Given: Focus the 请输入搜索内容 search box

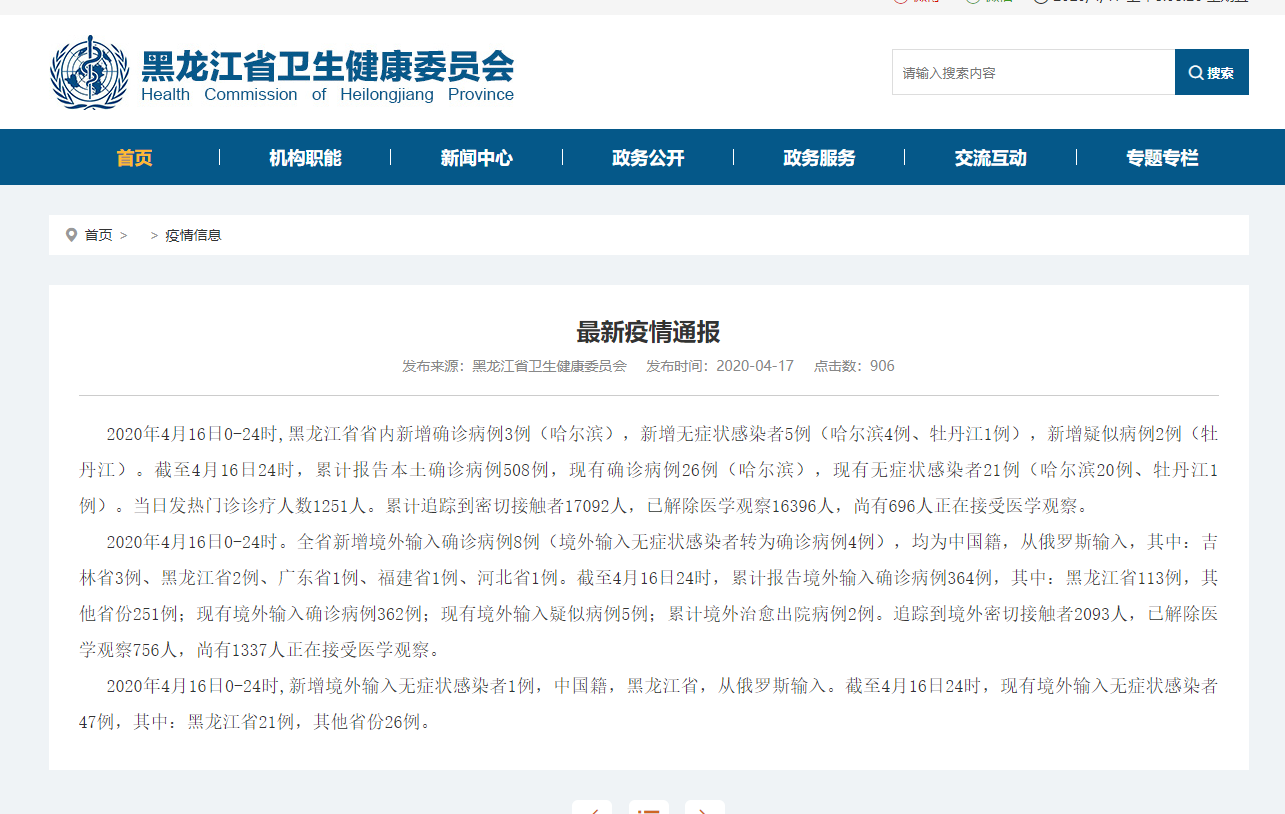Looking at the screenshot, I should (1032, 73).
